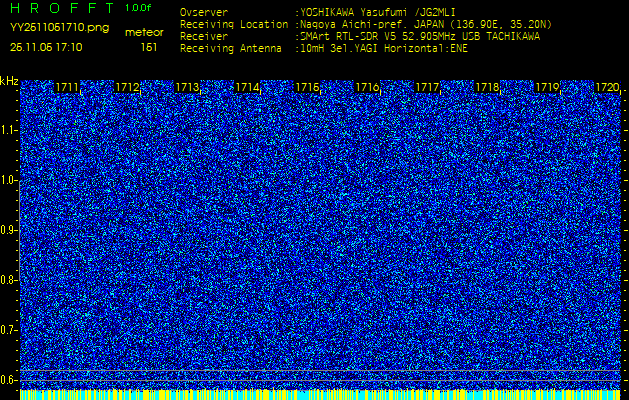Click the 1.1 kHz frequency tick label

pos(9,130)
